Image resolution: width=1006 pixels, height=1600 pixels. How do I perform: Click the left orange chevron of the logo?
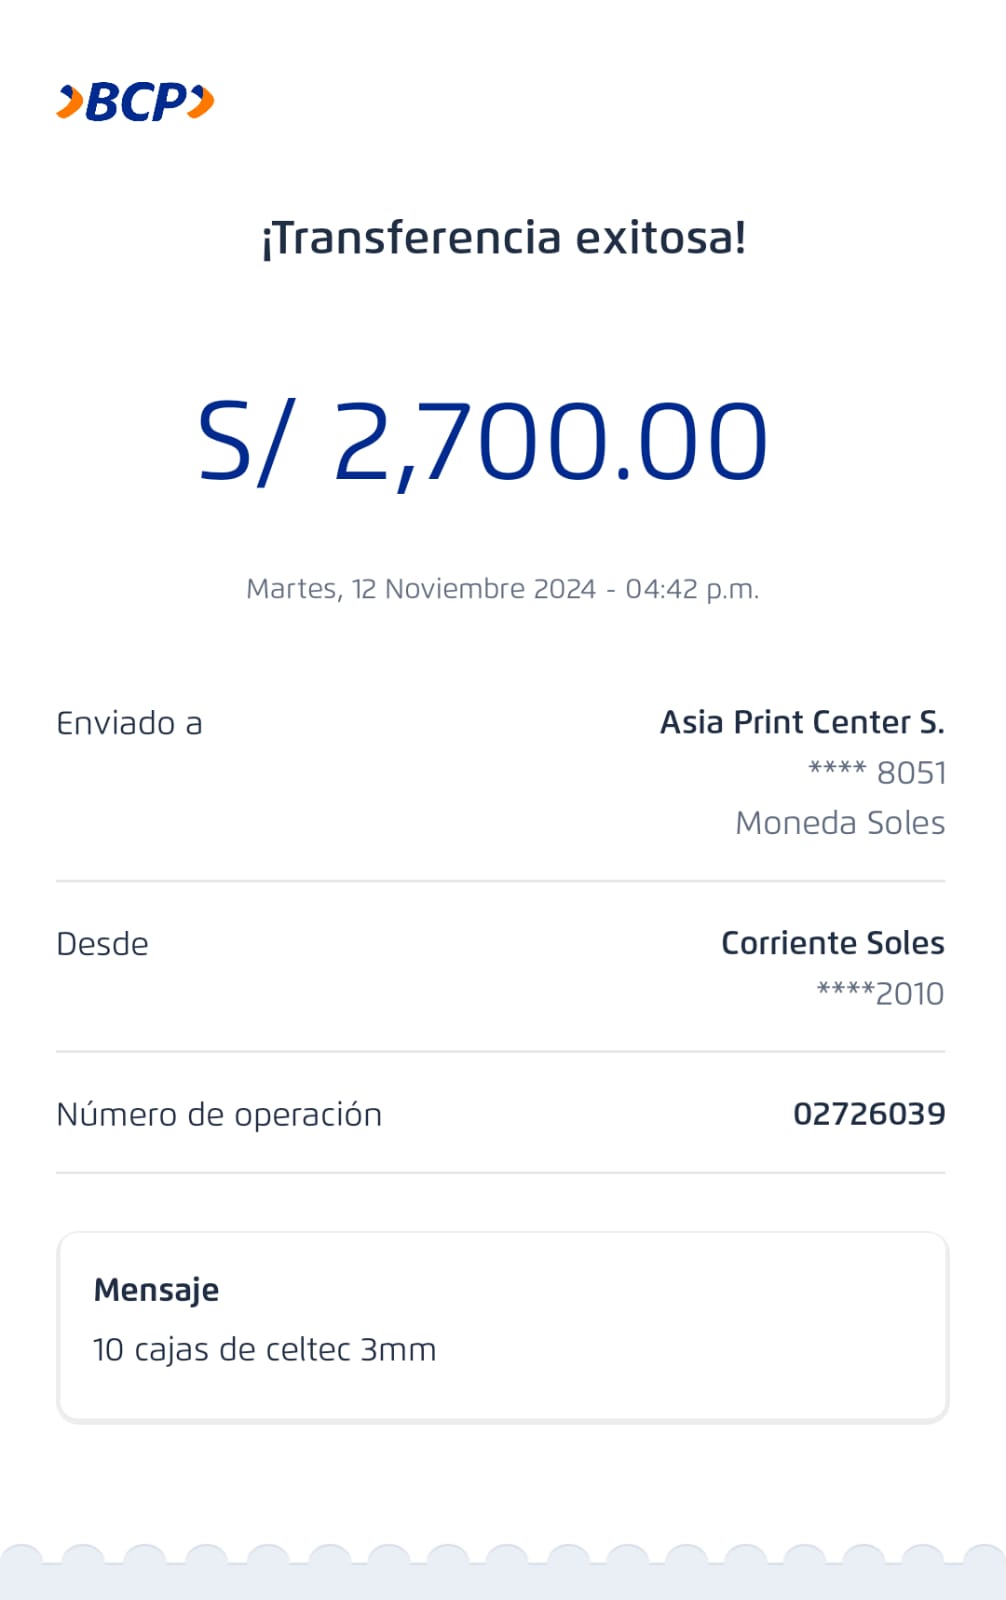point(70,102)
